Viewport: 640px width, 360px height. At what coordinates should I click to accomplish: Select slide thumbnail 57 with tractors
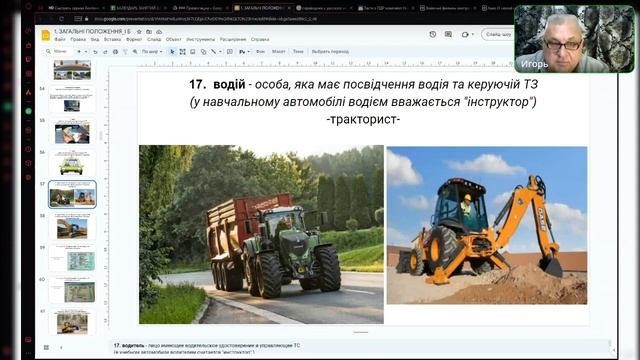click(72, 195)
